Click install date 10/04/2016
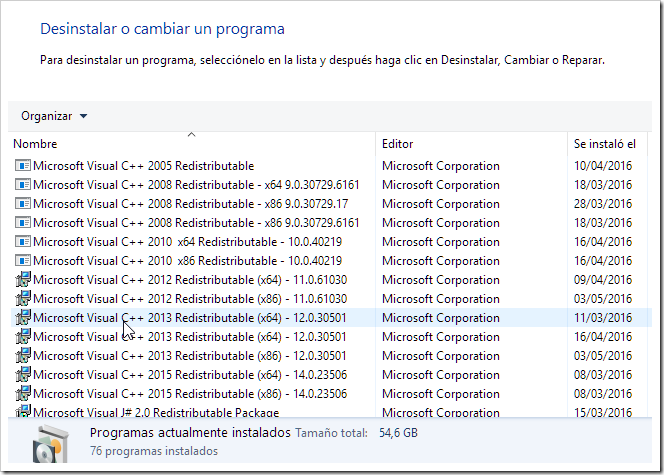 [x=603, y=166]
